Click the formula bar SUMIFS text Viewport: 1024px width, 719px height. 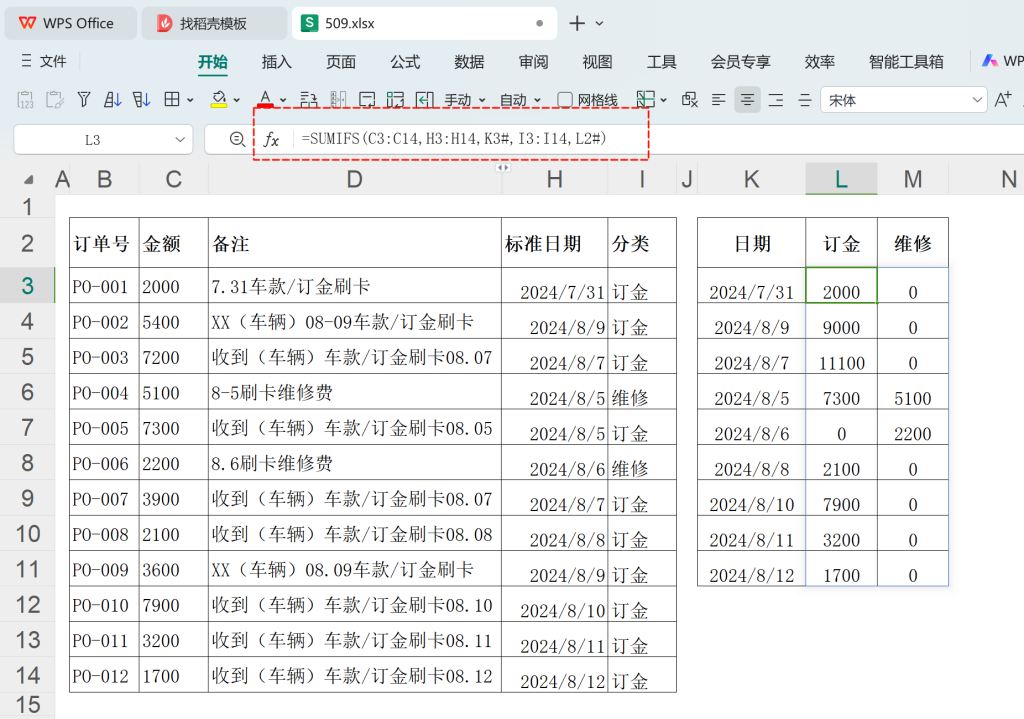(x=454, y=138)
